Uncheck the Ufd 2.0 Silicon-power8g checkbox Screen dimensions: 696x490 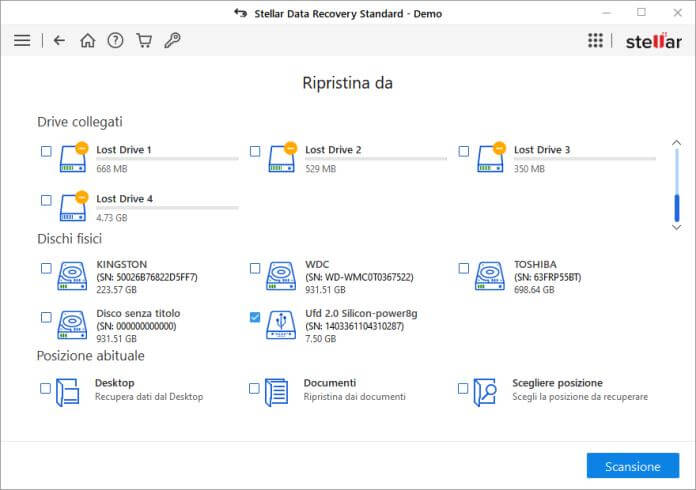pyautogui.click(x=255, y=317)
